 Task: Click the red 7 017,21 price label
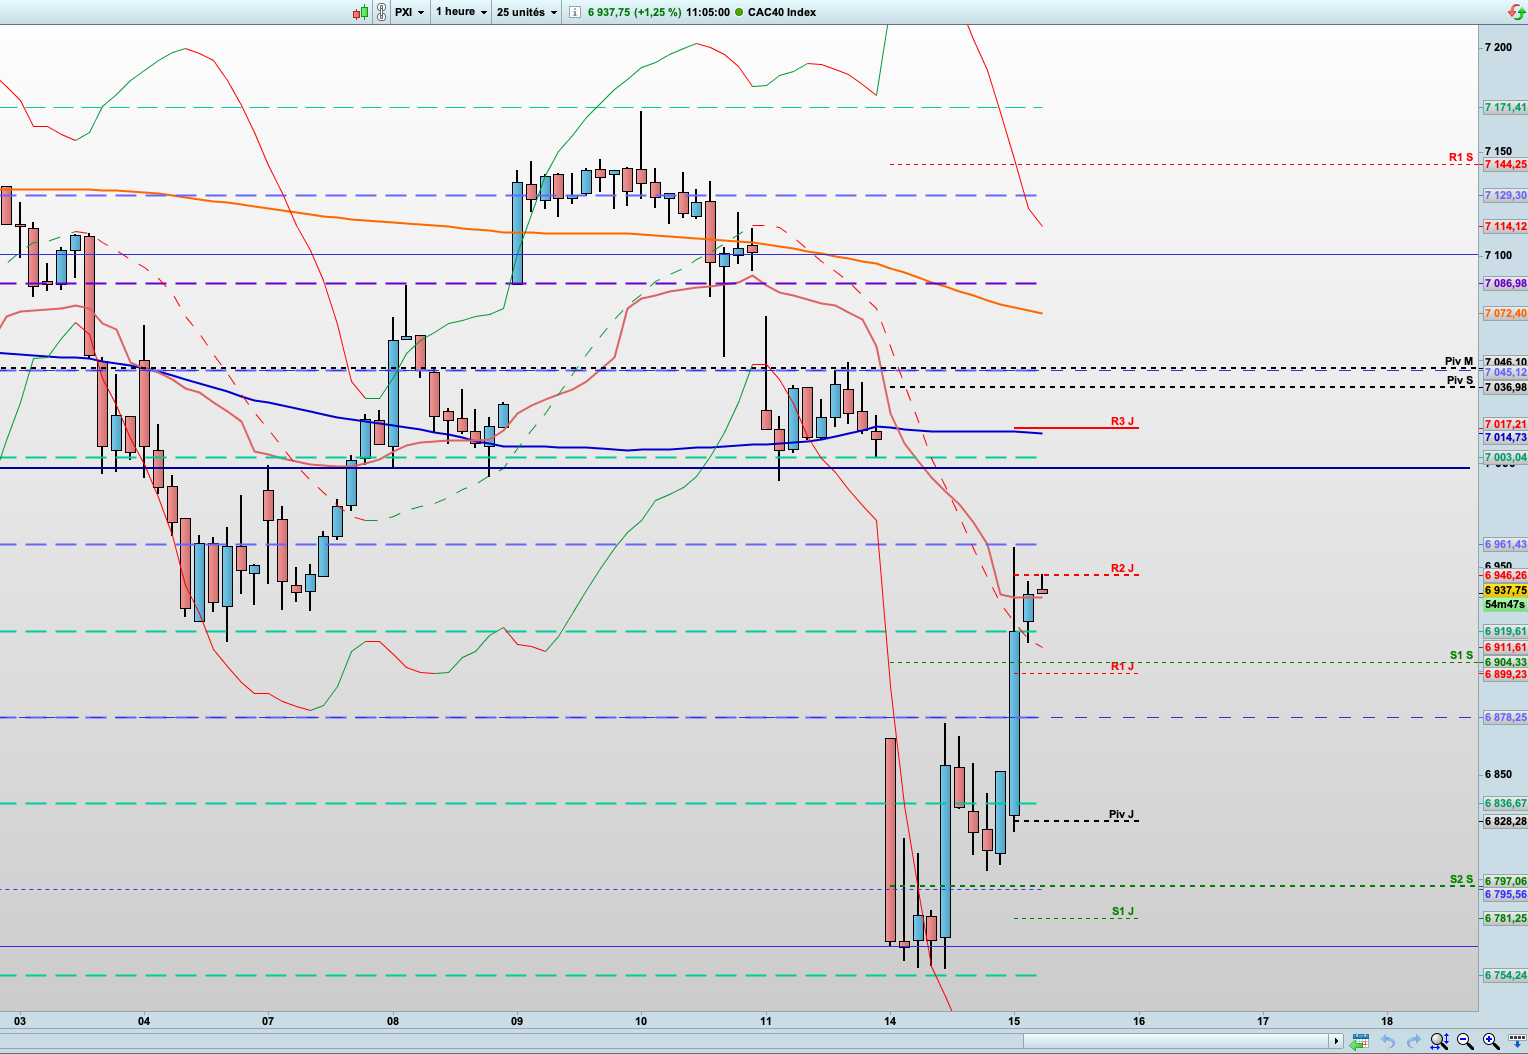[1505, 424]
